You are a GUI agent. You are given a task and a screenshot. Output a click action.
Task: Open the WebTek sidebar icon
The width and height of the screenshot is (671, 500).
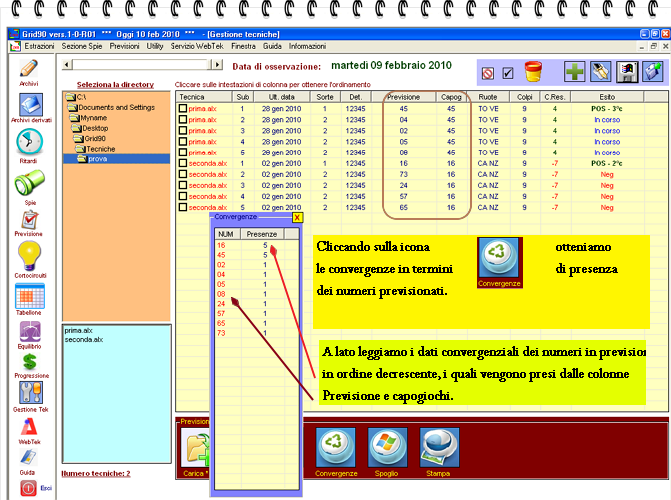[29, 427]
